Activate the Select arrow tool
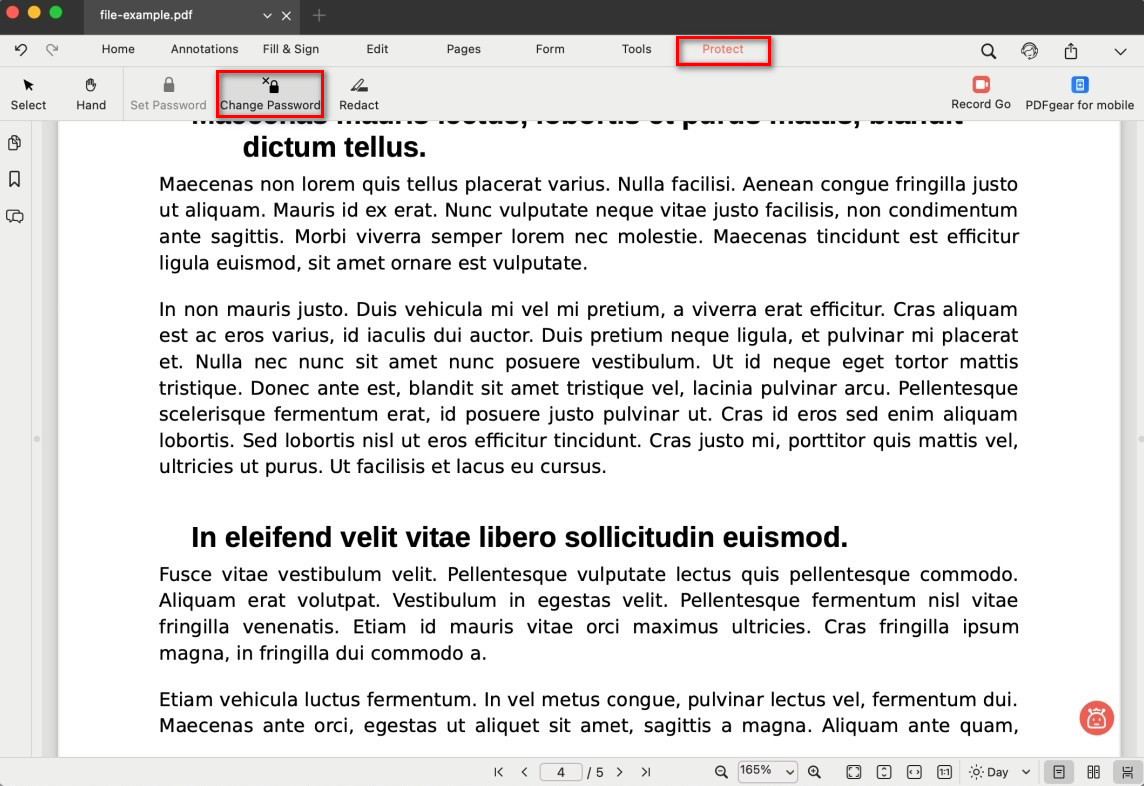This screenshot has height=786, width=1144. coord(28,94)
